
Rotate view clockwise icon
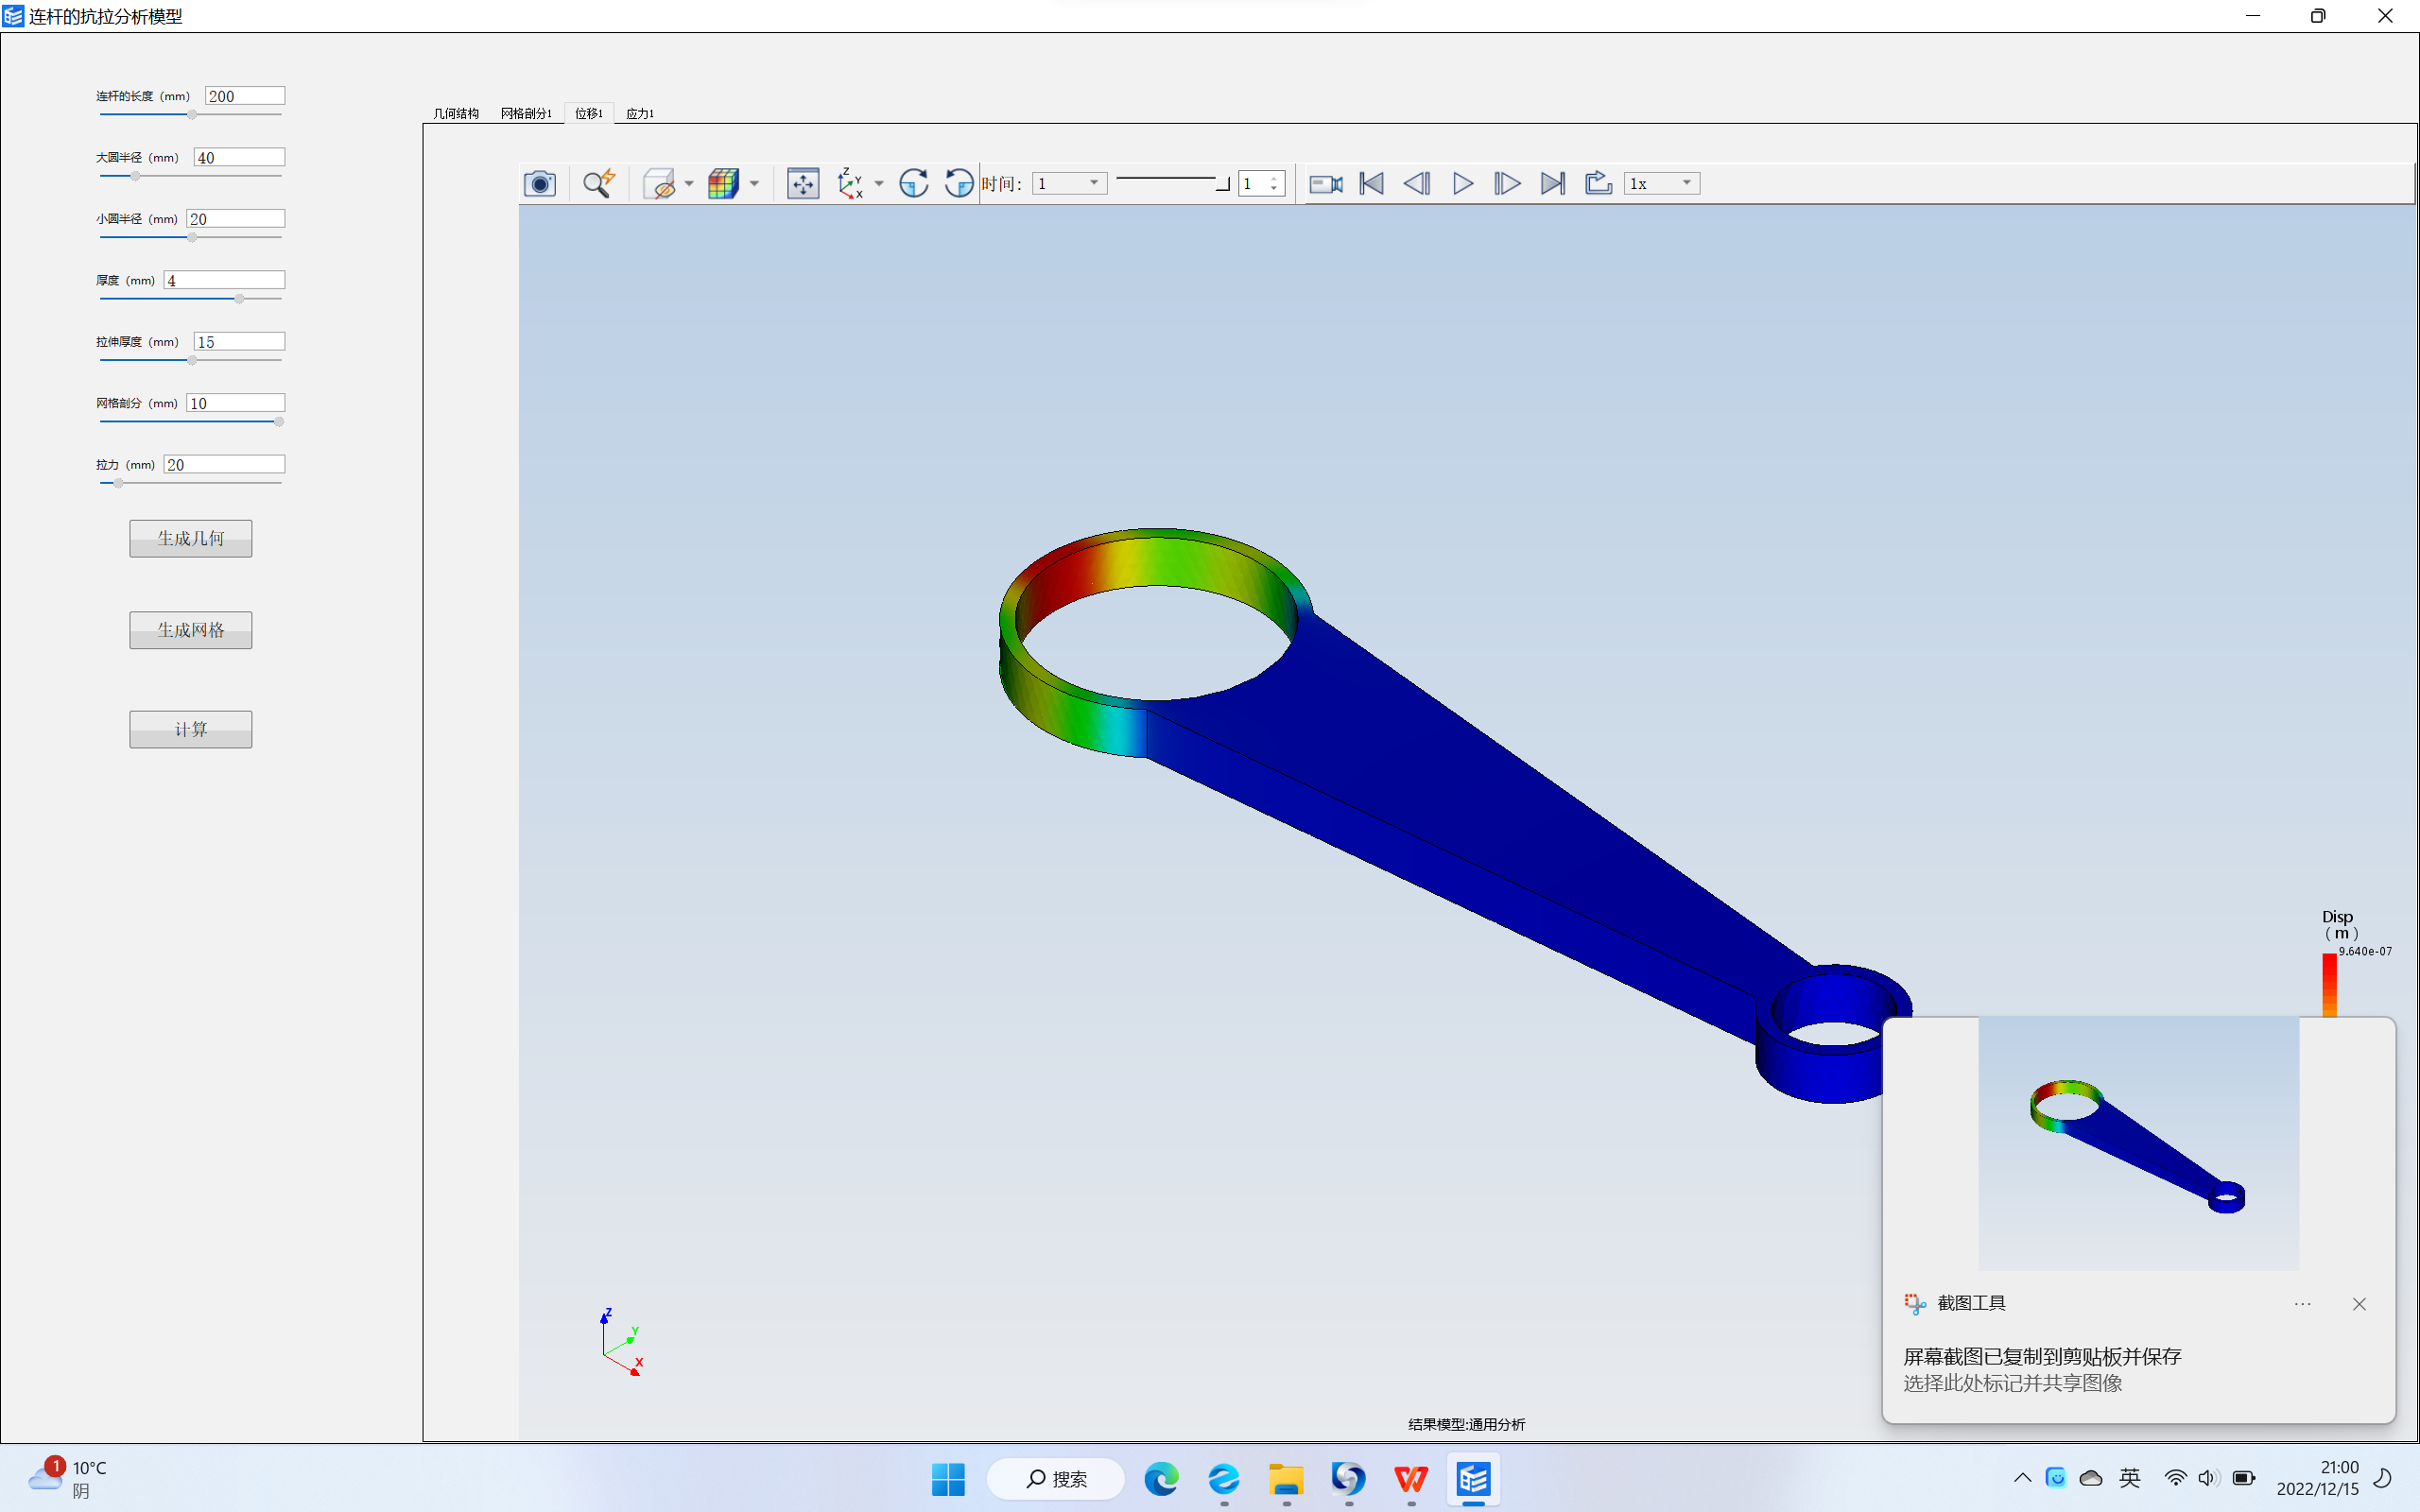tap(913, 183)
